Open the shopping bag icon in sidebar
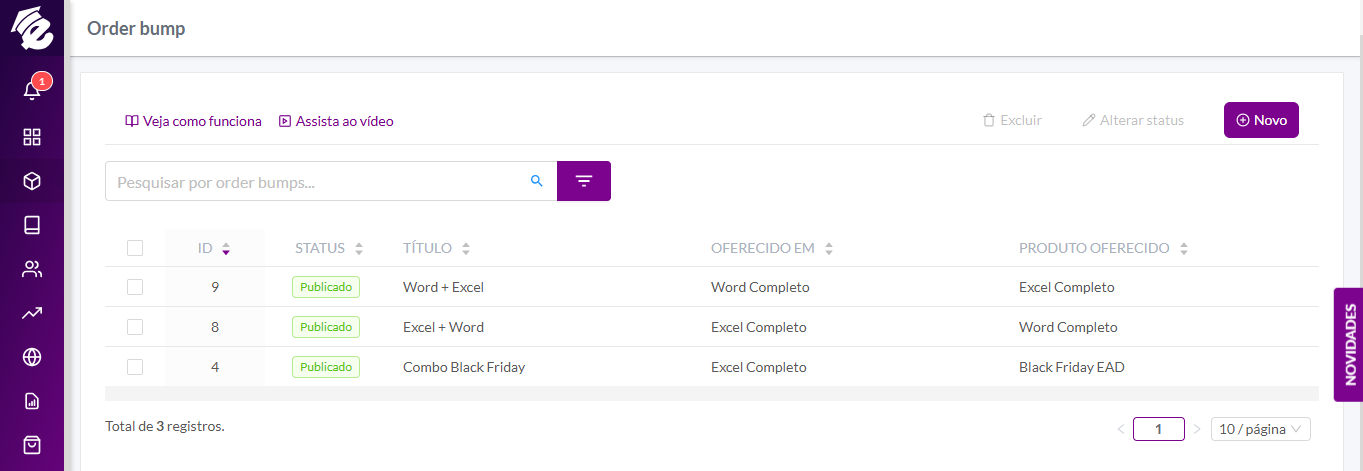 32,445
